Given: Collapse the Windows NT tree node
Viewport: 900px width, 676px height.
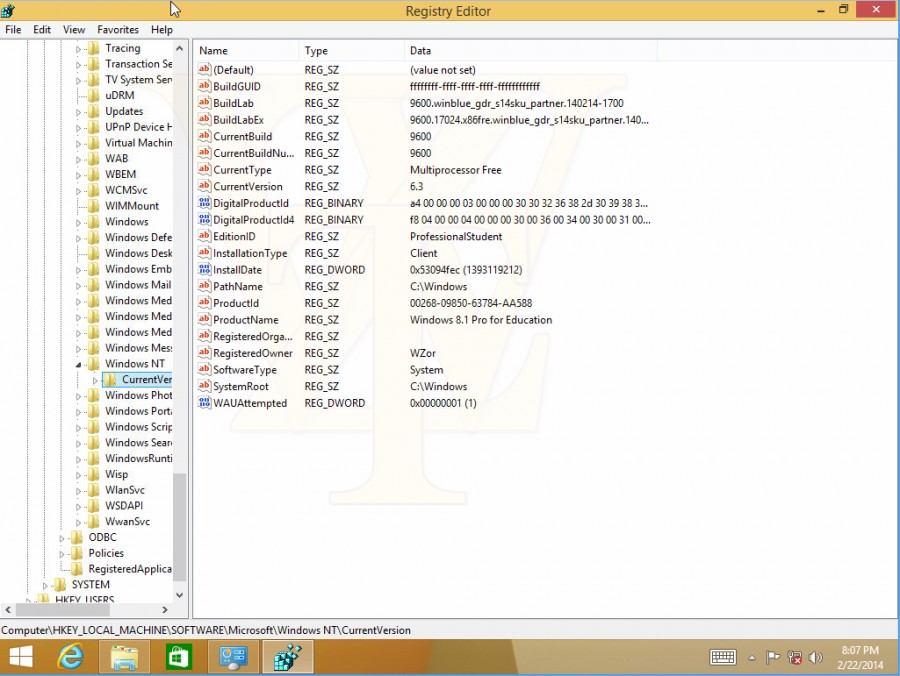Looking at the screenshot, I should click(79, 364).
